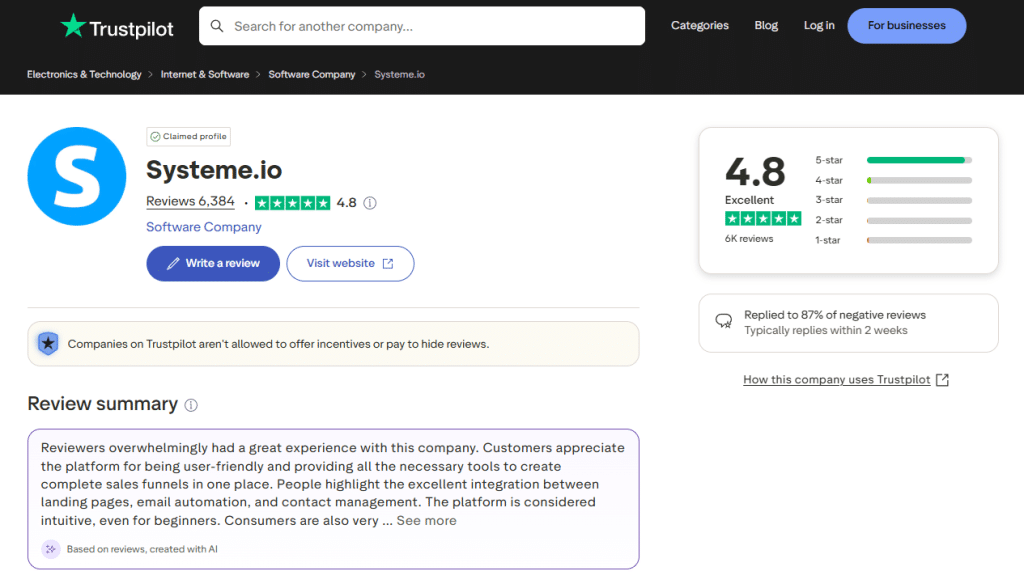Click the info icon beside the 4.8 rating
Image resolution: width=1024 pixels, height=588 pixels.
pos(369,202)
